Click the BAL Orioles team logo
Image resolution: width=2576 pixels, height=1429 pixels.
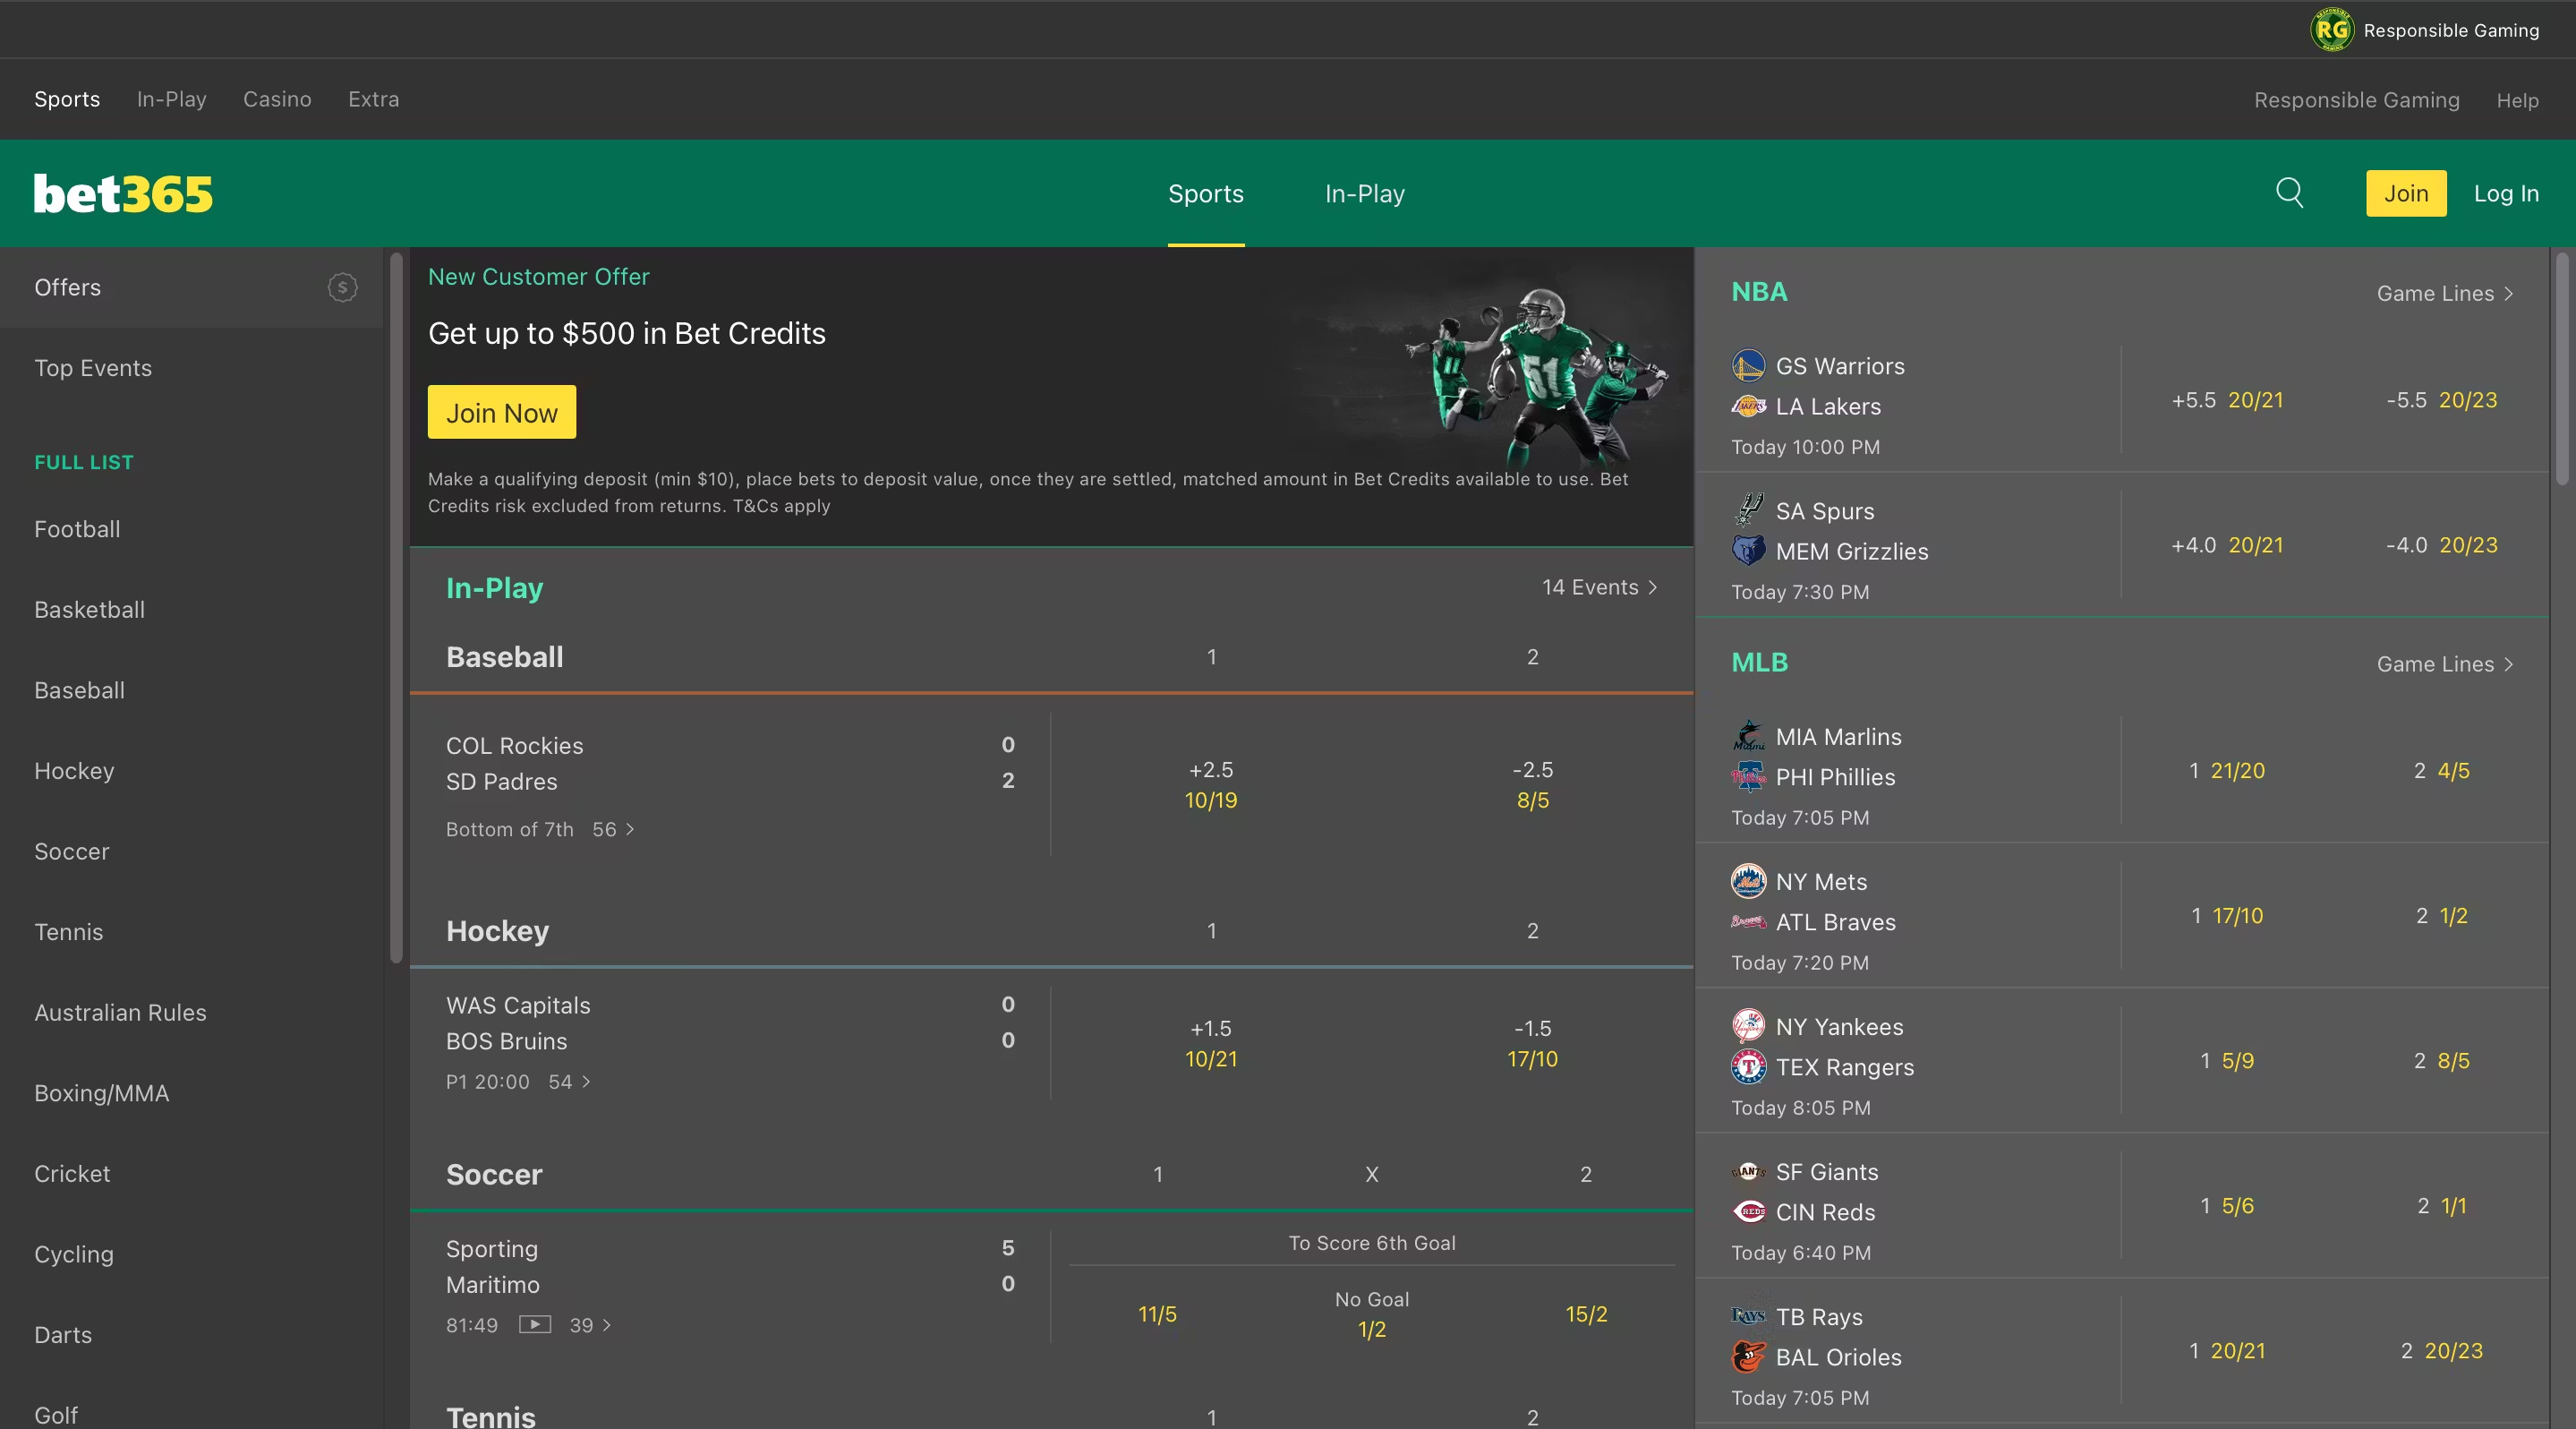[x=1748, y=1357]
